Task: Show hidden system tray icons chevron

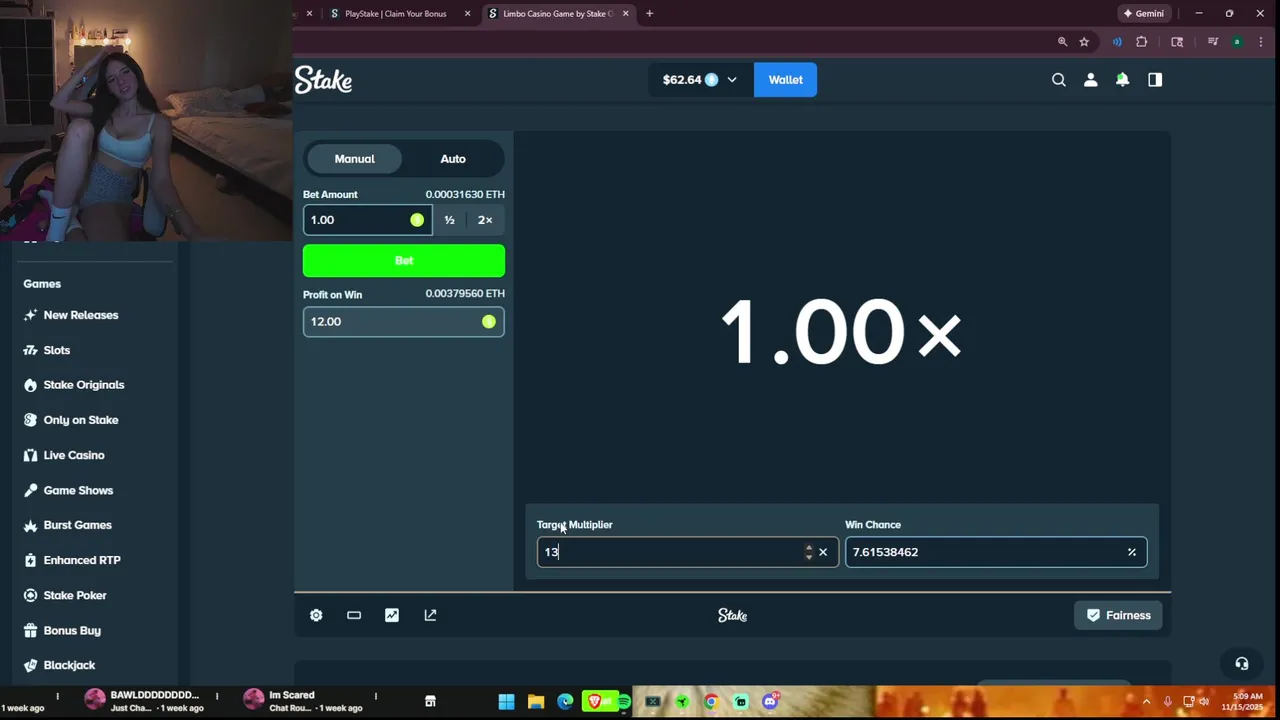Action: tap(1146, 702)
